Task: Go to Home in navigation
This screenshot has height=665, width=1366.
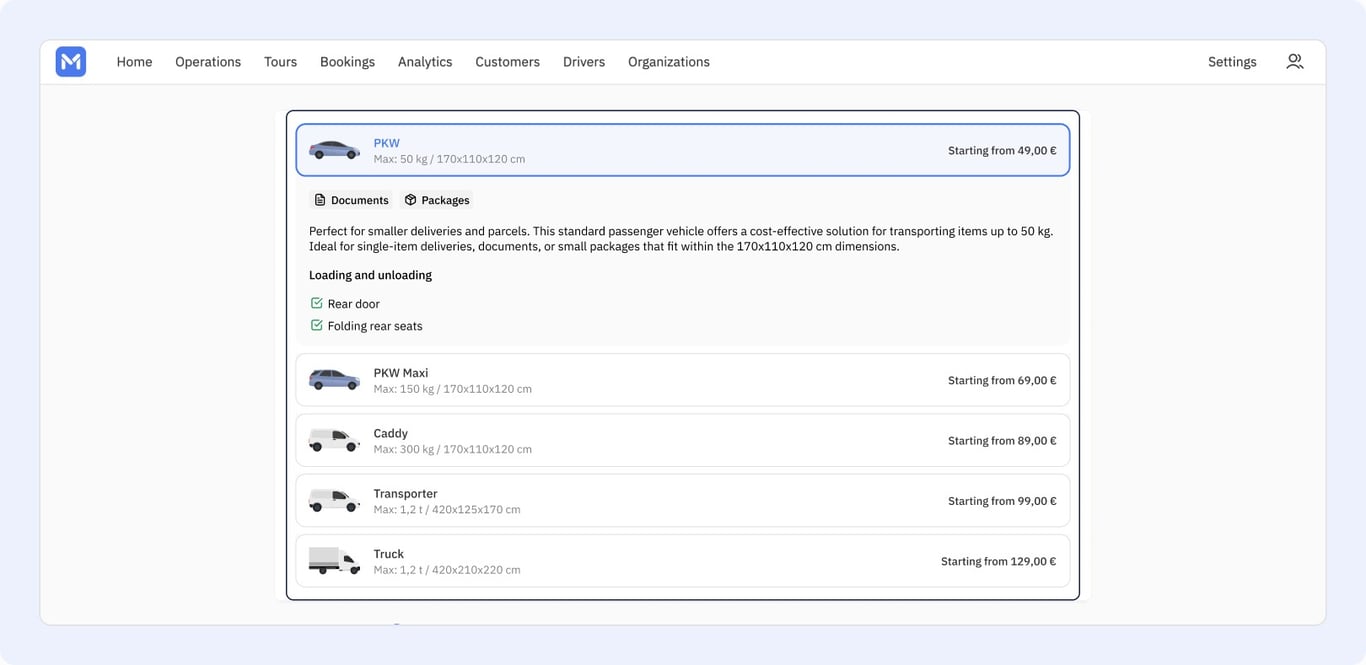Action: (134, 62)
